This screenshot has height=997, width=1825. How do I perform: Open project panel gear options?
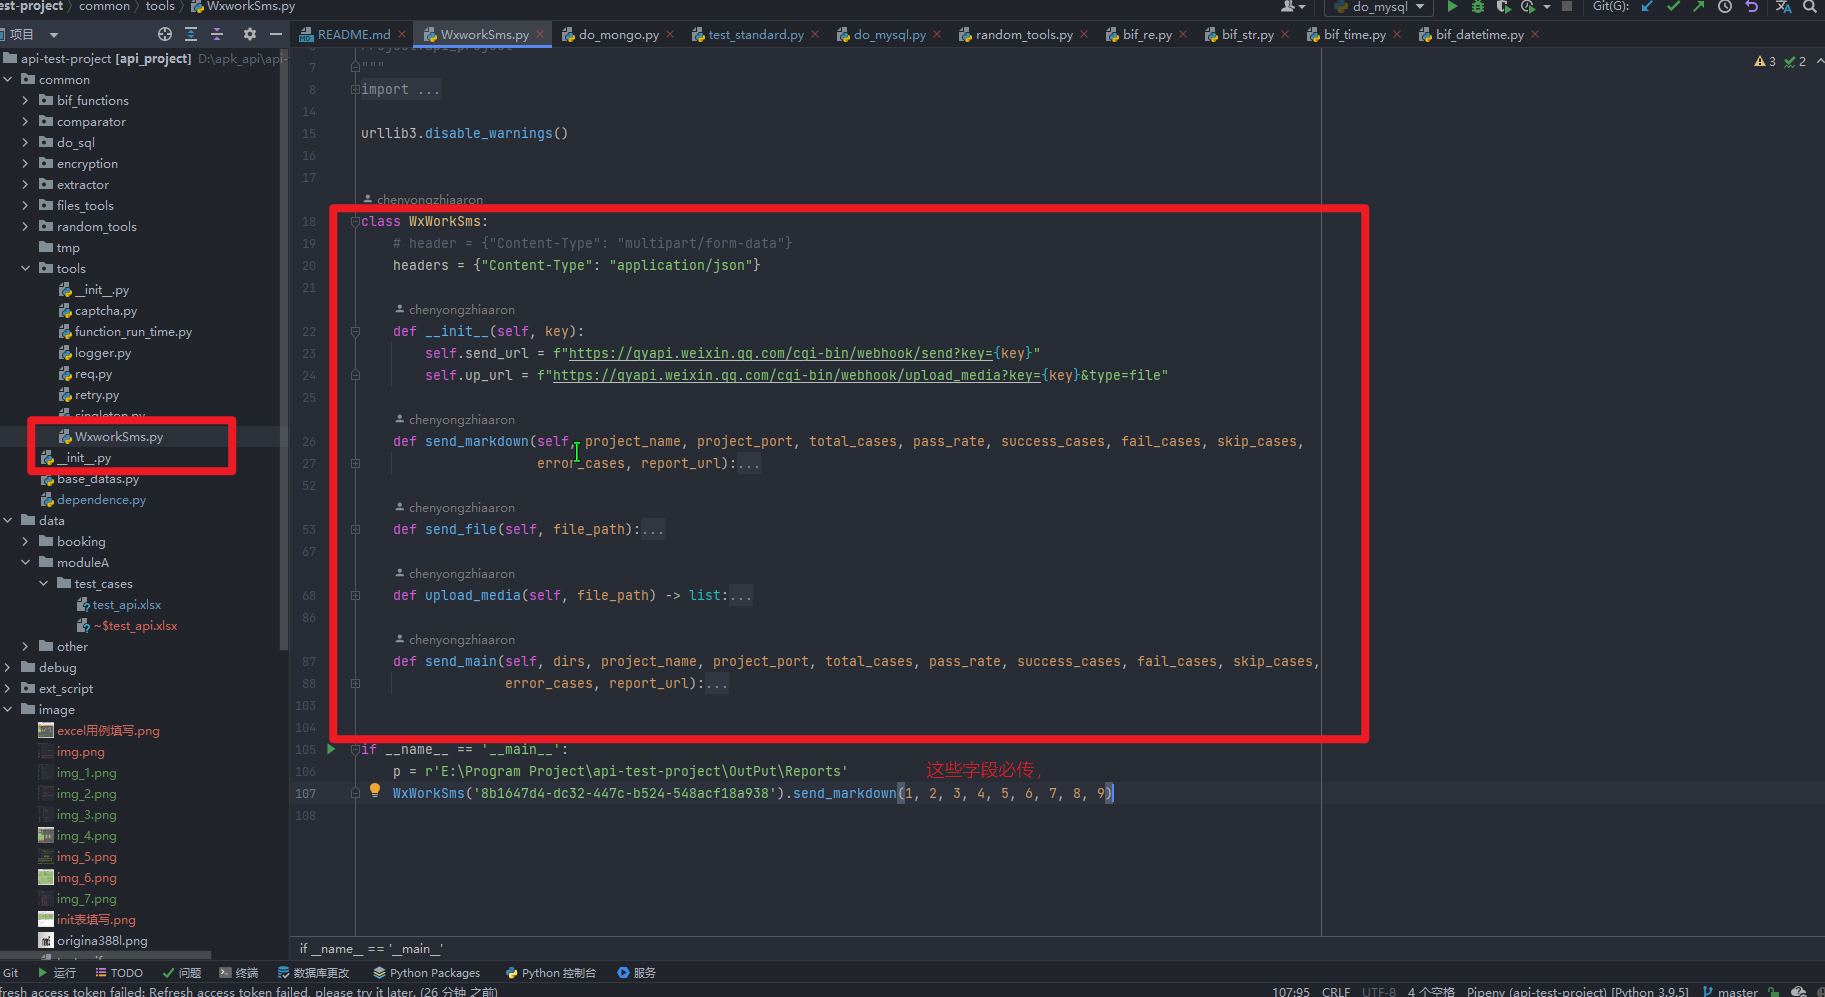click(249, 34)
